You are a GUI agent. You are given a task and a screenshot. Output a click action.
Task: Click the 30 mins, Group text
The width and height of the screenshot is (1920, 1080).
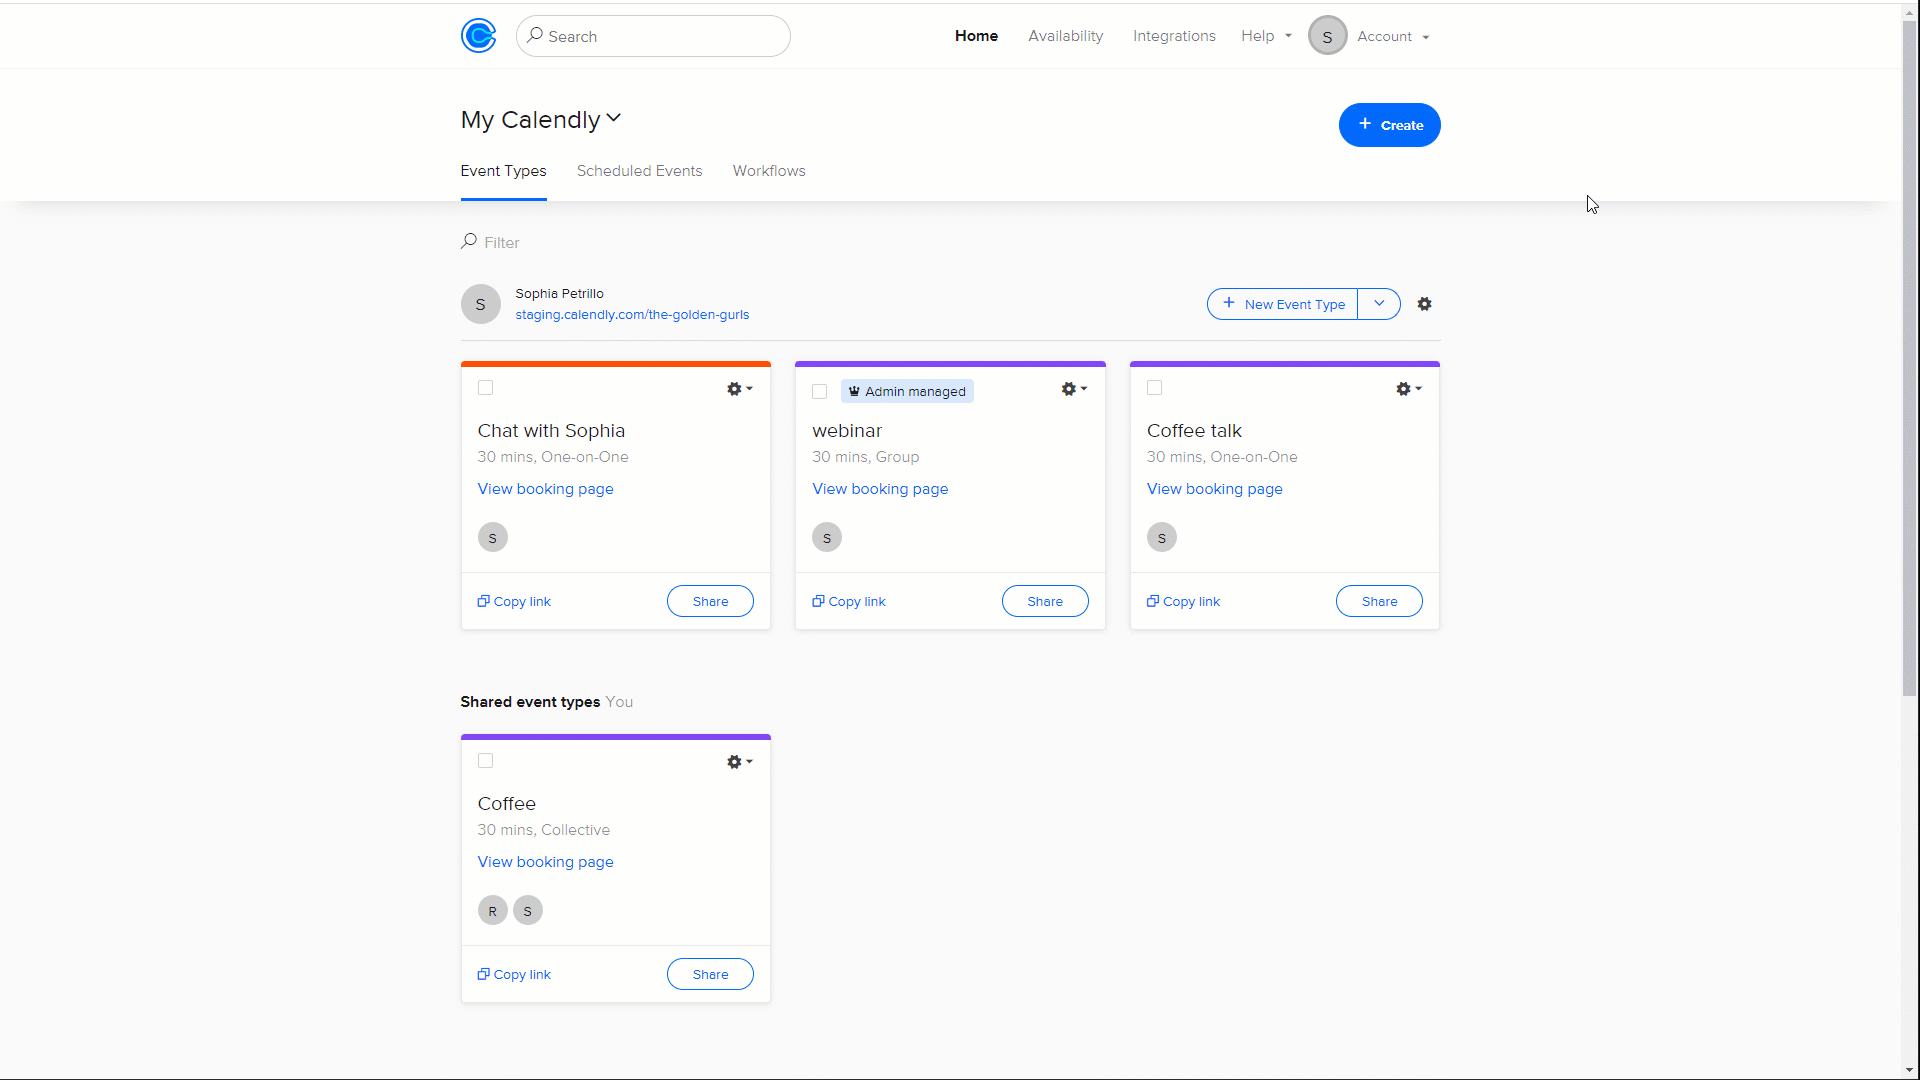865,457
